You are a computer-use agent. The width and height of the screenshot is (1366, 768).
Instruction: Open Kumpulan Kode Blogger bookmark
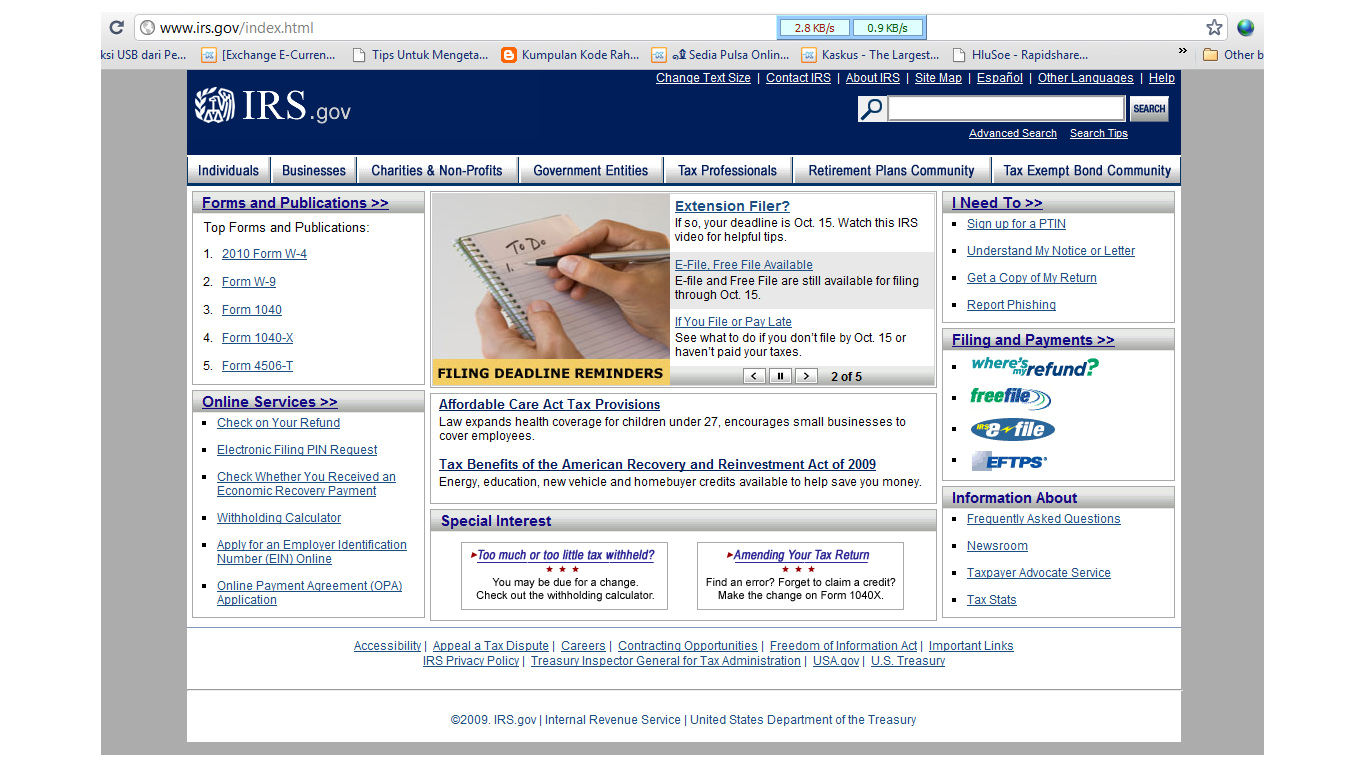(x=570, y=55)
